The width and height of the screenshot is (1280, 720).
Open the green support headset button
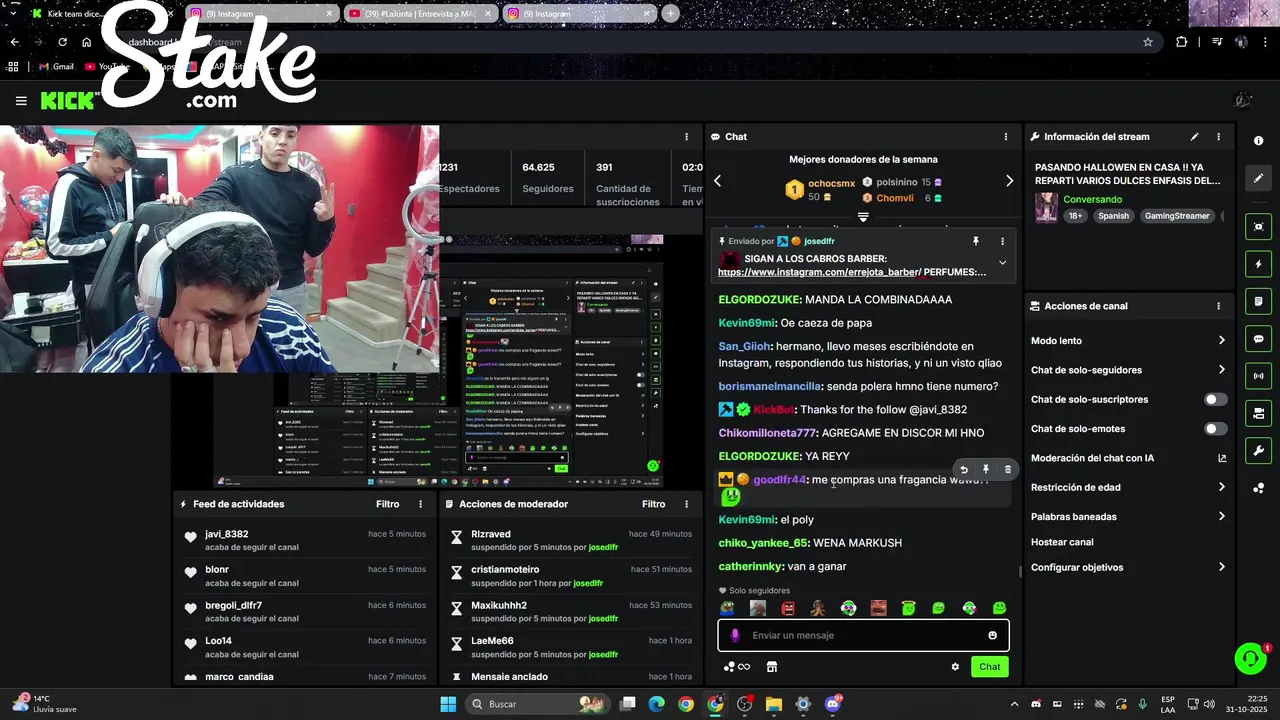pyautogui.click(x=1250, y=658)
